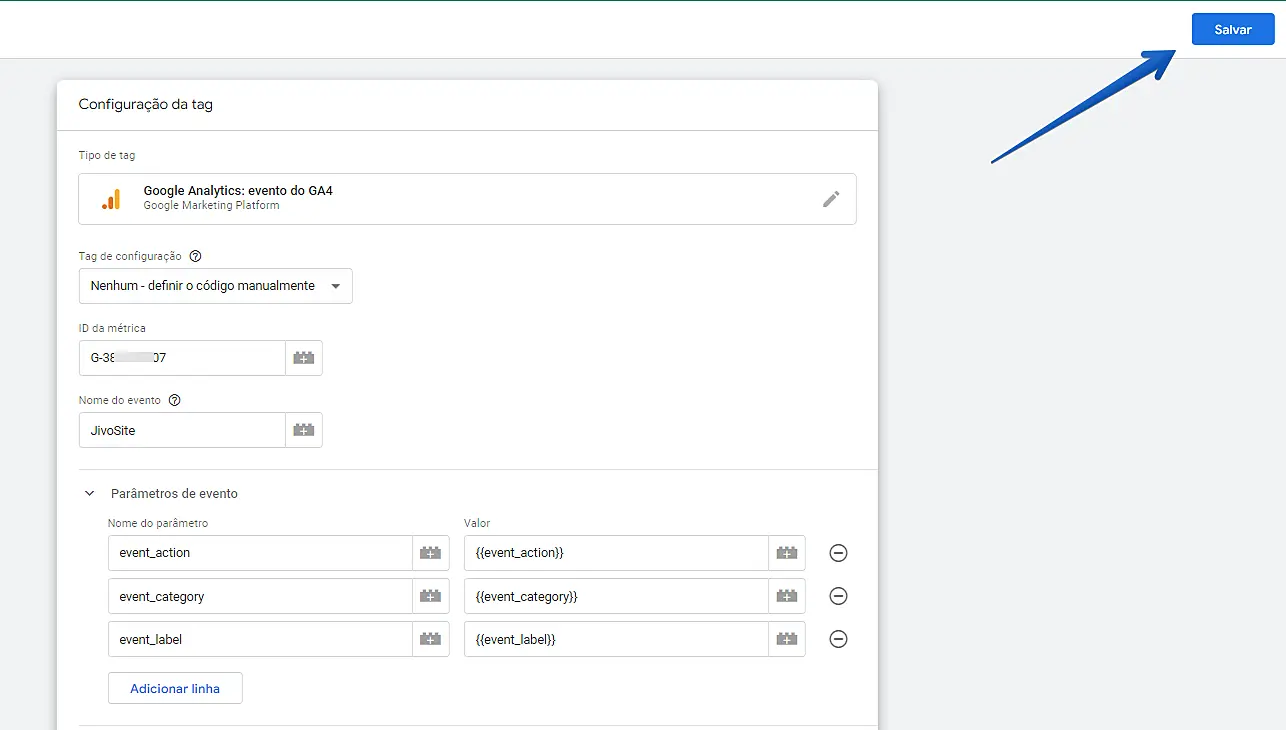Remove the event_action parameter row
The height and width of the screenshot is (730, 1286).
(x=839, y=553)
